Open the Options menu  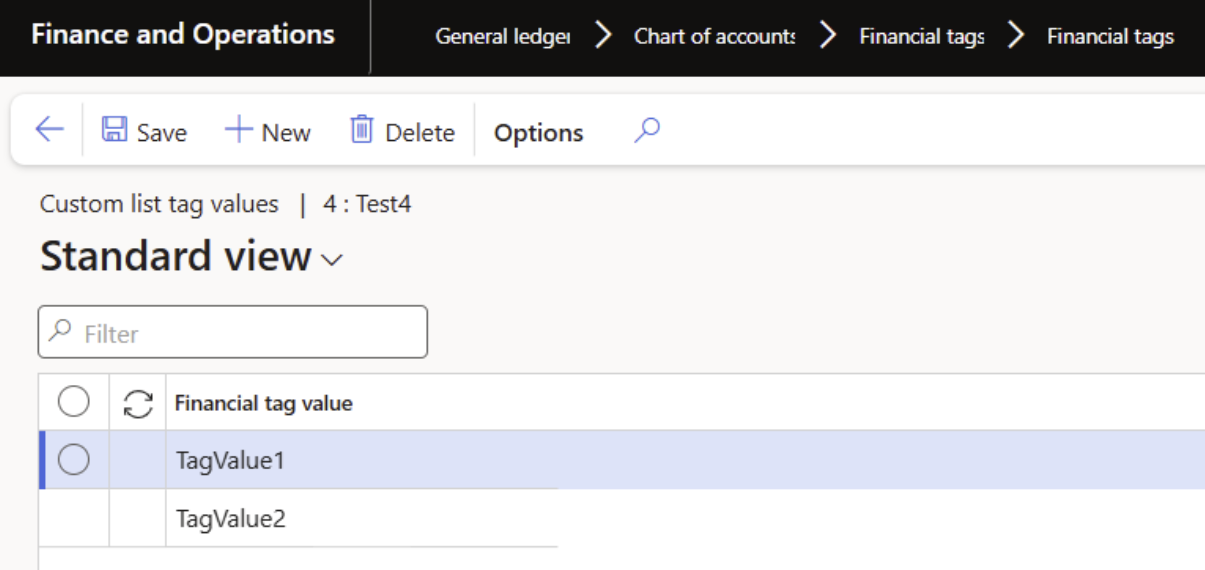(x=538, y=133)
